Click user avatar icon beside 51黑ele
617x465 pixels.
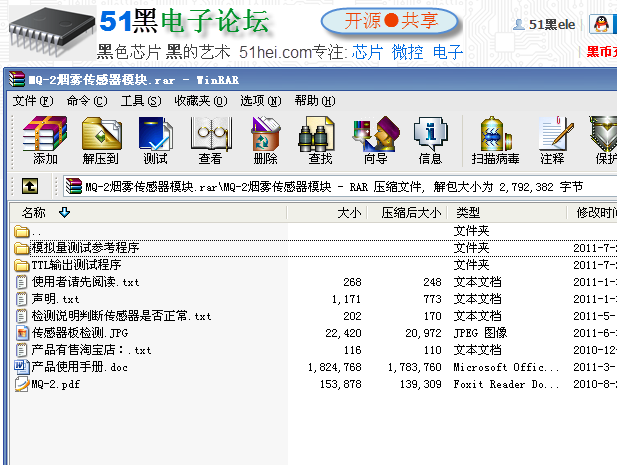(x=519, y=24)
